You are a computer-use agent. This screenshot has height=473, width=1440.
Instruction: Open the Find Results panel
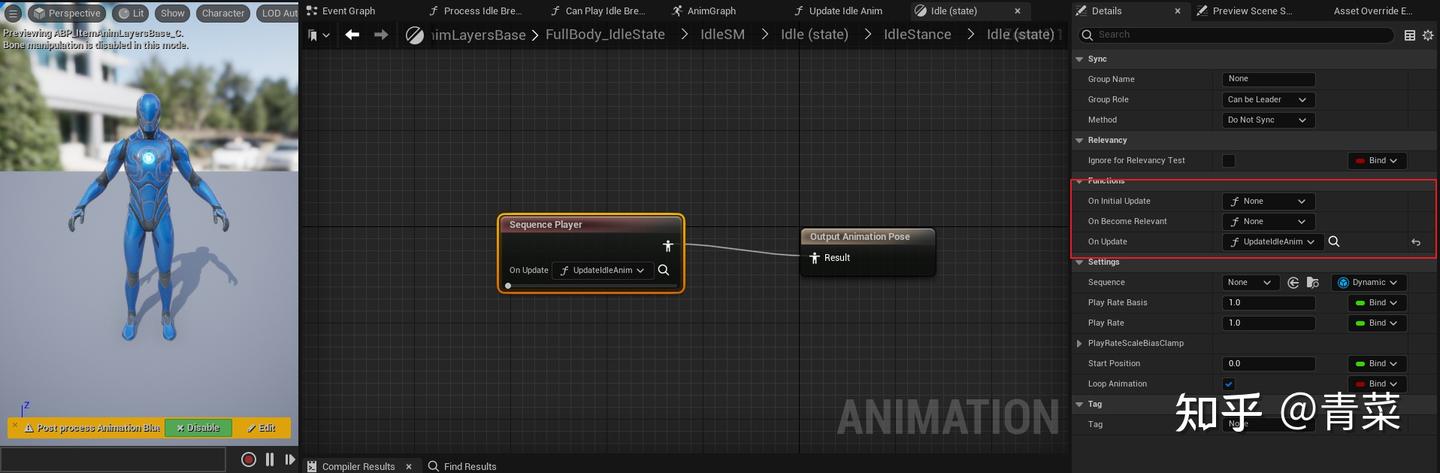point(463,466)
